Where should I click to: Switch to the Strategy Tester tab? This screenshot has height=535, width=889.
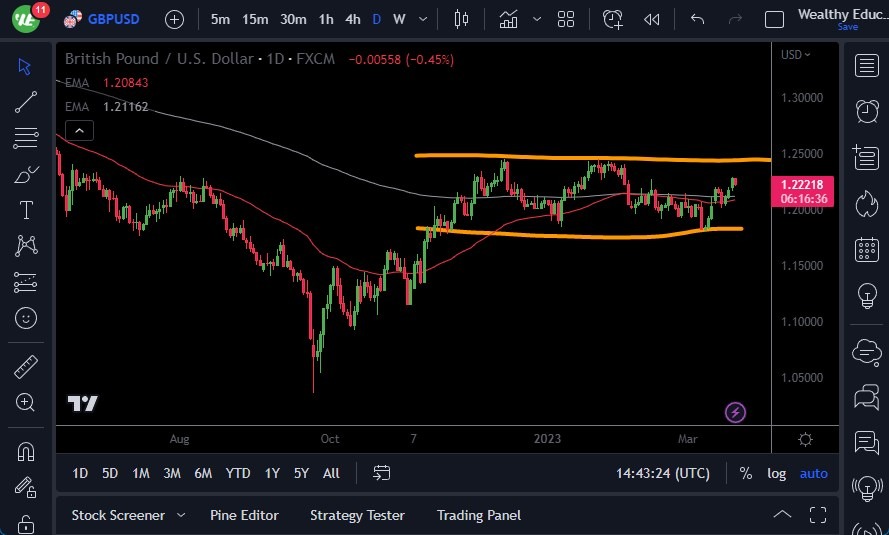coord(357,515)
